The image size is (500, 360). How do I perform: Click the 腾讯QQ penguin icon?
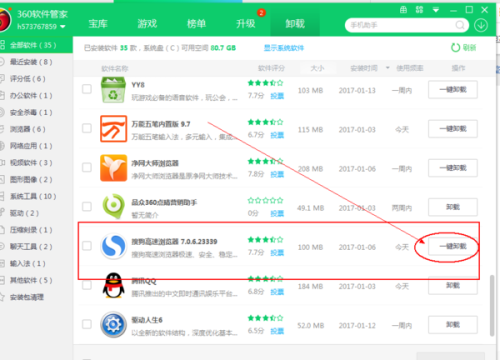click(x=113, y=285)
